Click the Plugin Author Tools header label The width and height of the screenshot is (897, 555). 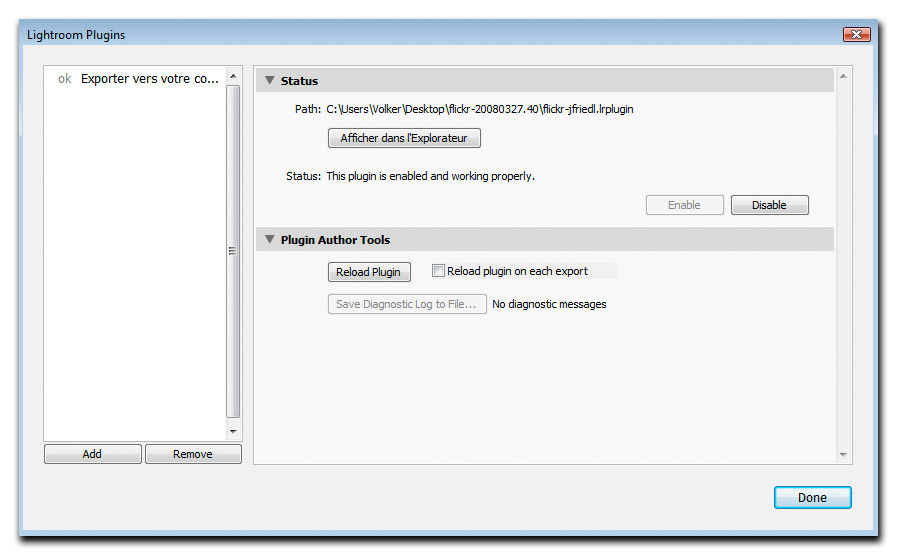[x=335, y=240]
